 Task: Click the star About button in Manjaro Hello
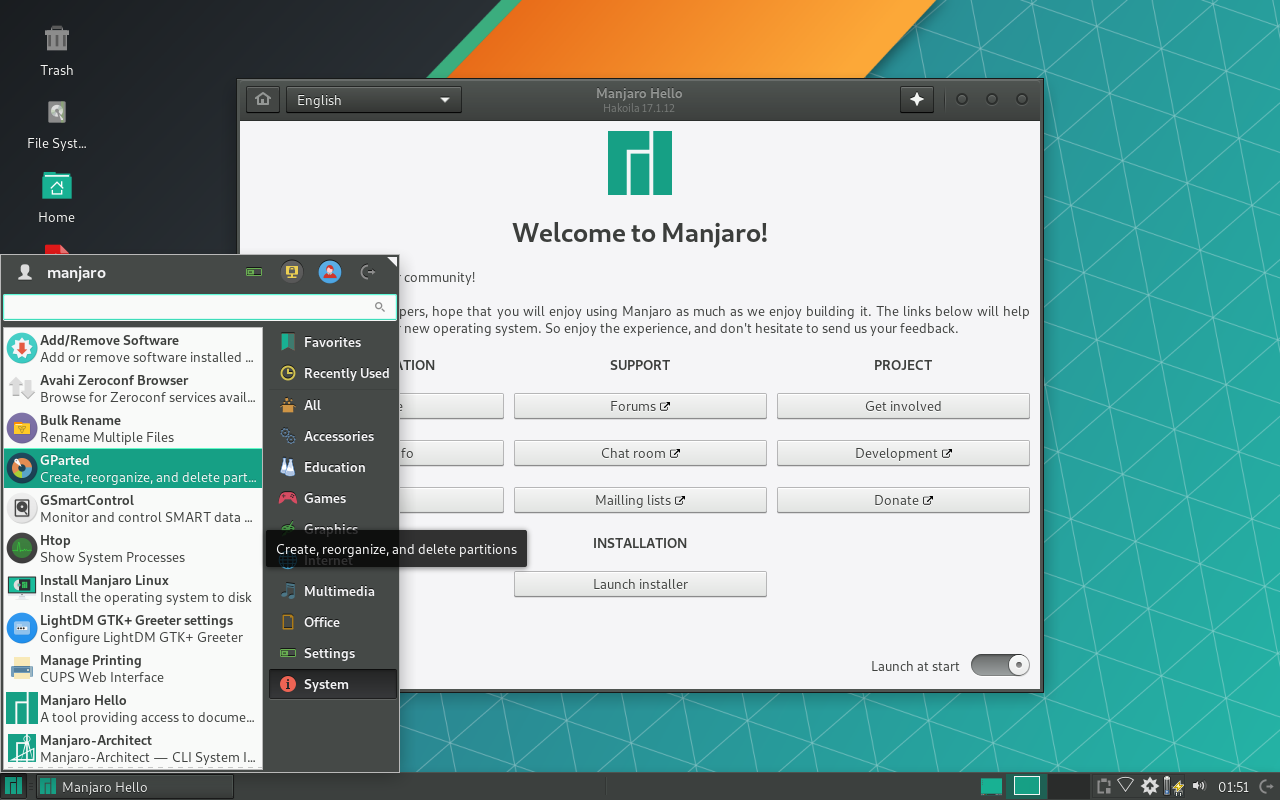(917, 99)
